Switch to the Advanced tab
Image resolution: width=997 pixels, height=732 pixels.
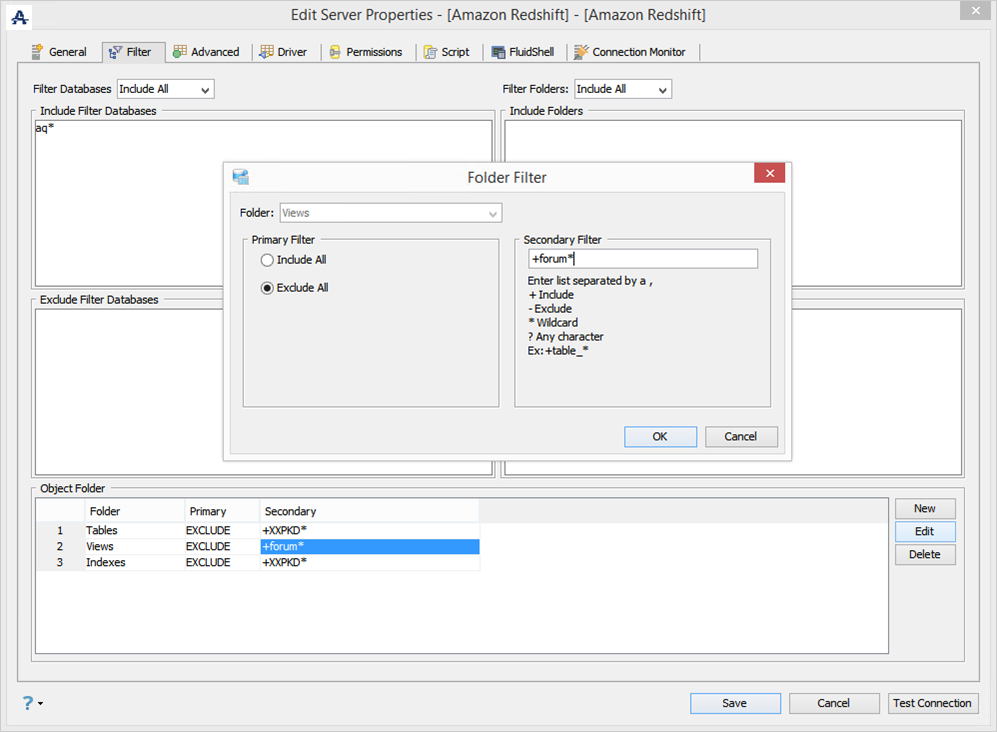tap(207, 52)
